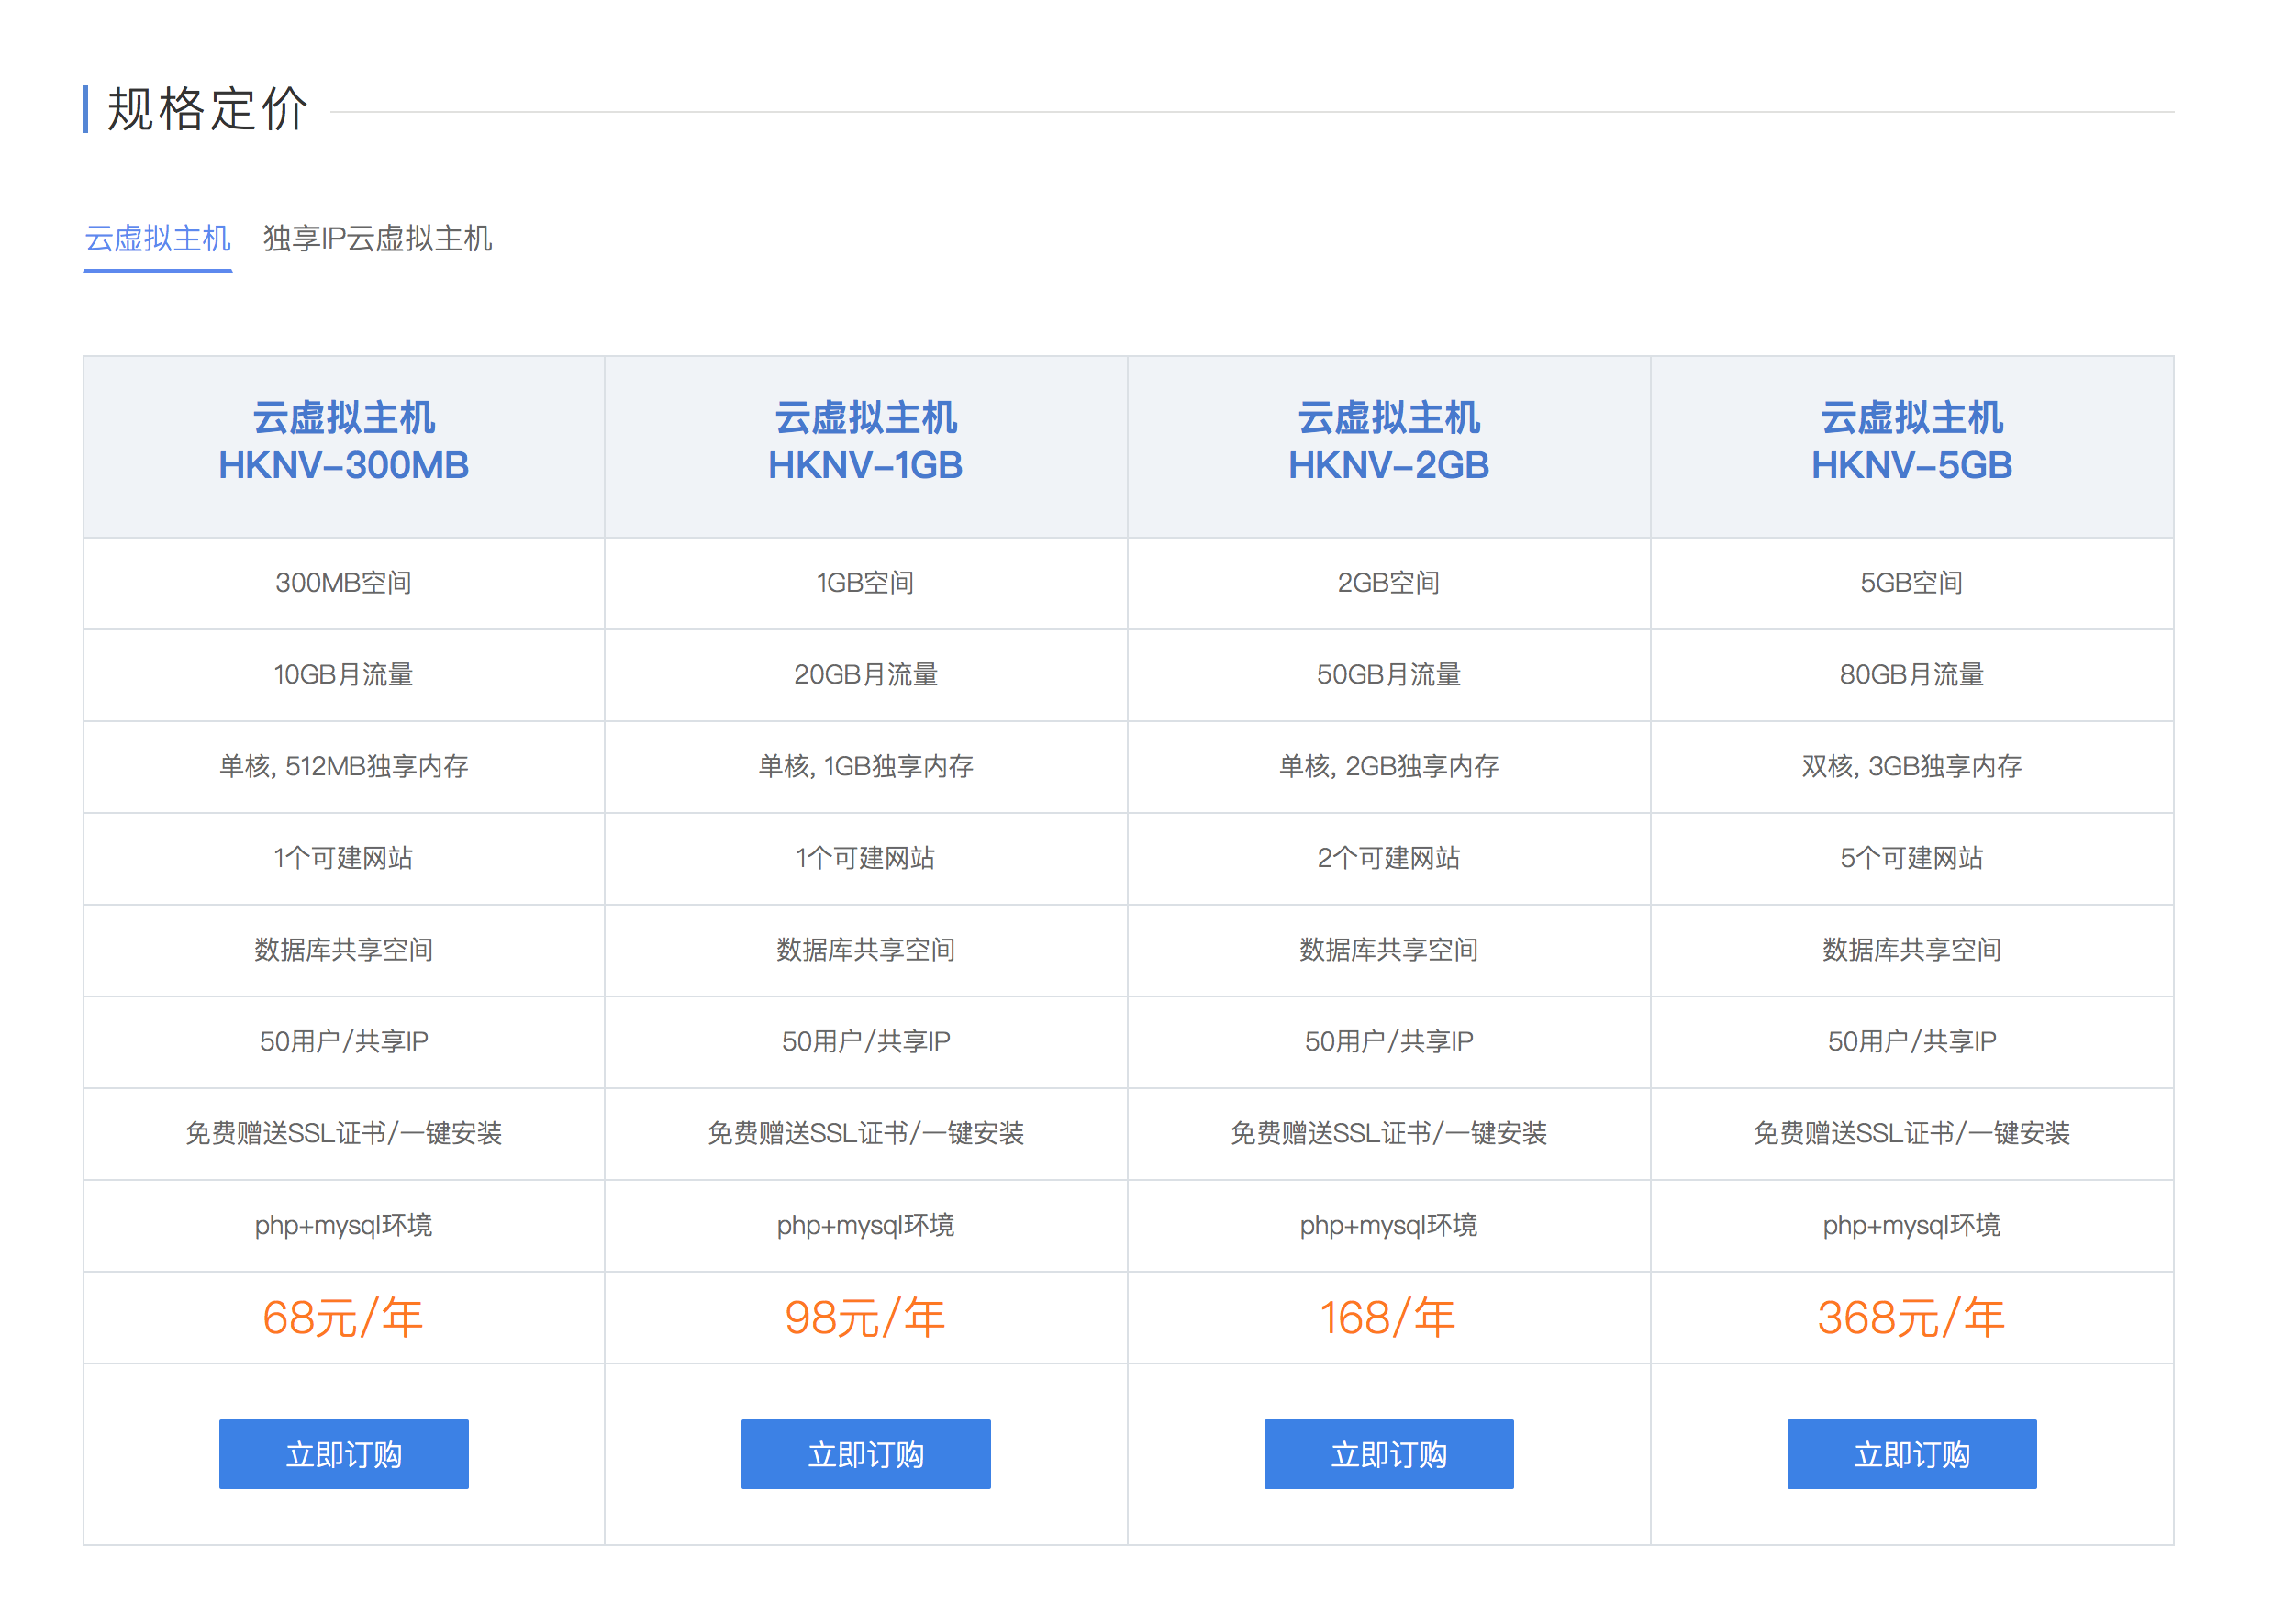Open the 独享IP云虚拟主机 tab
This screenshot has width=2273, height=1624.
pos(377,238)
